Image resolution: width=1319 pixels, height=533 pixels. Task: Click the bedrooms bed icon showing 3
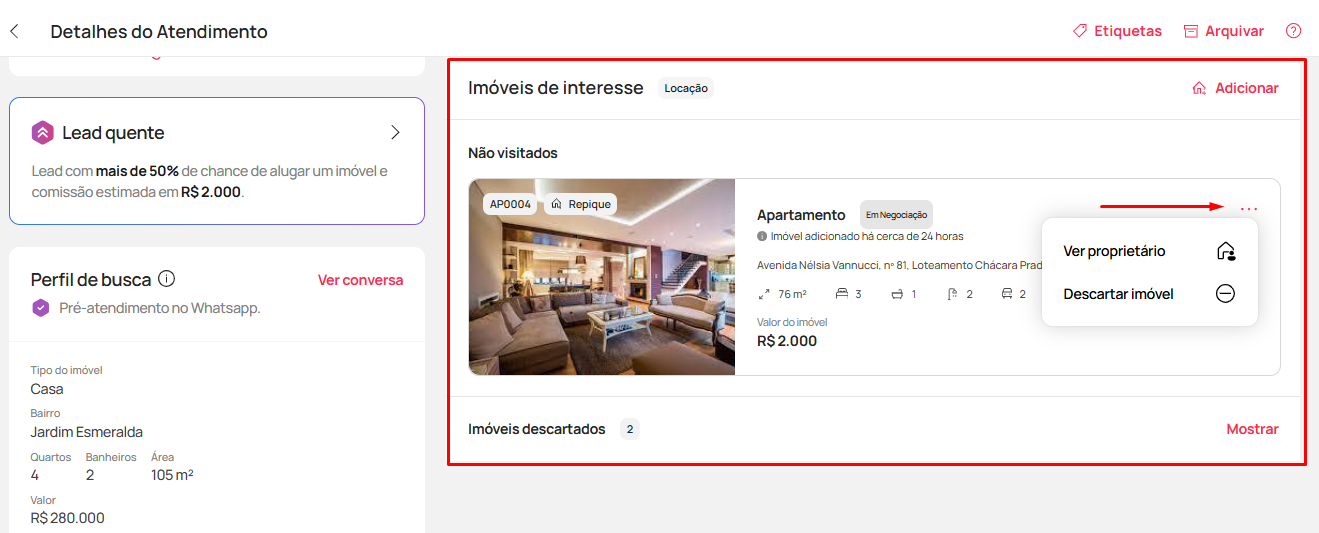point(842,294)
